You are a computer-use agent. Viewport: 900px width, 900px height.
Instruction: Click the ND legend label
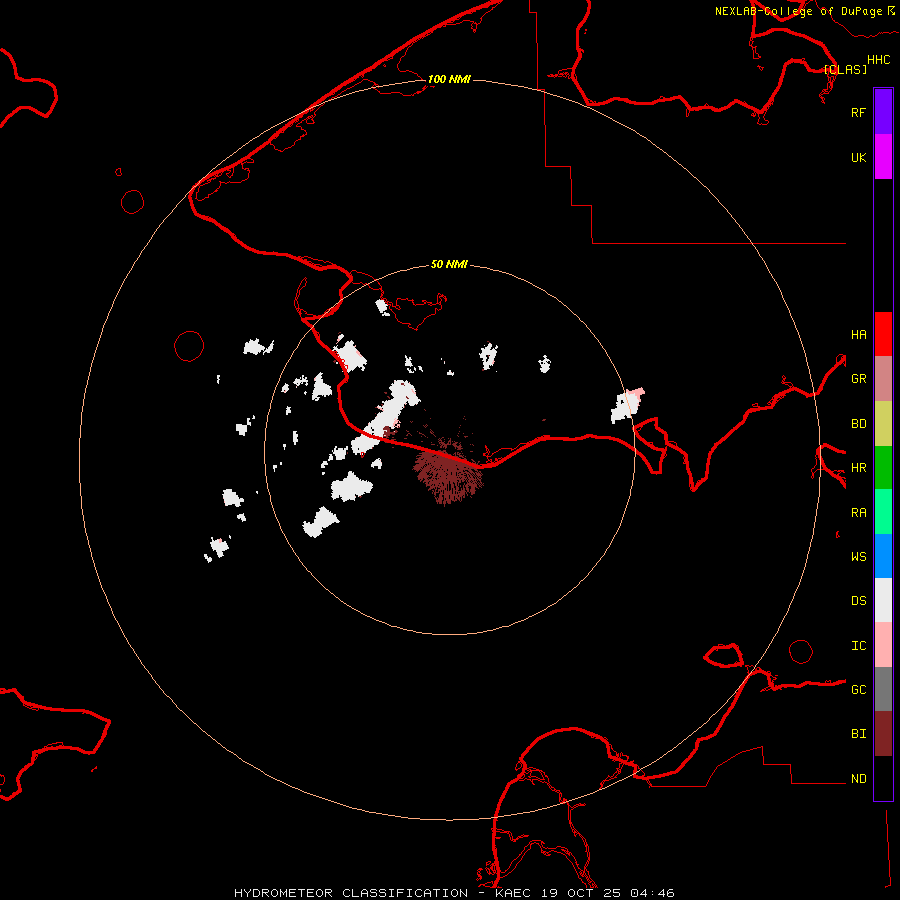point(858,778)
